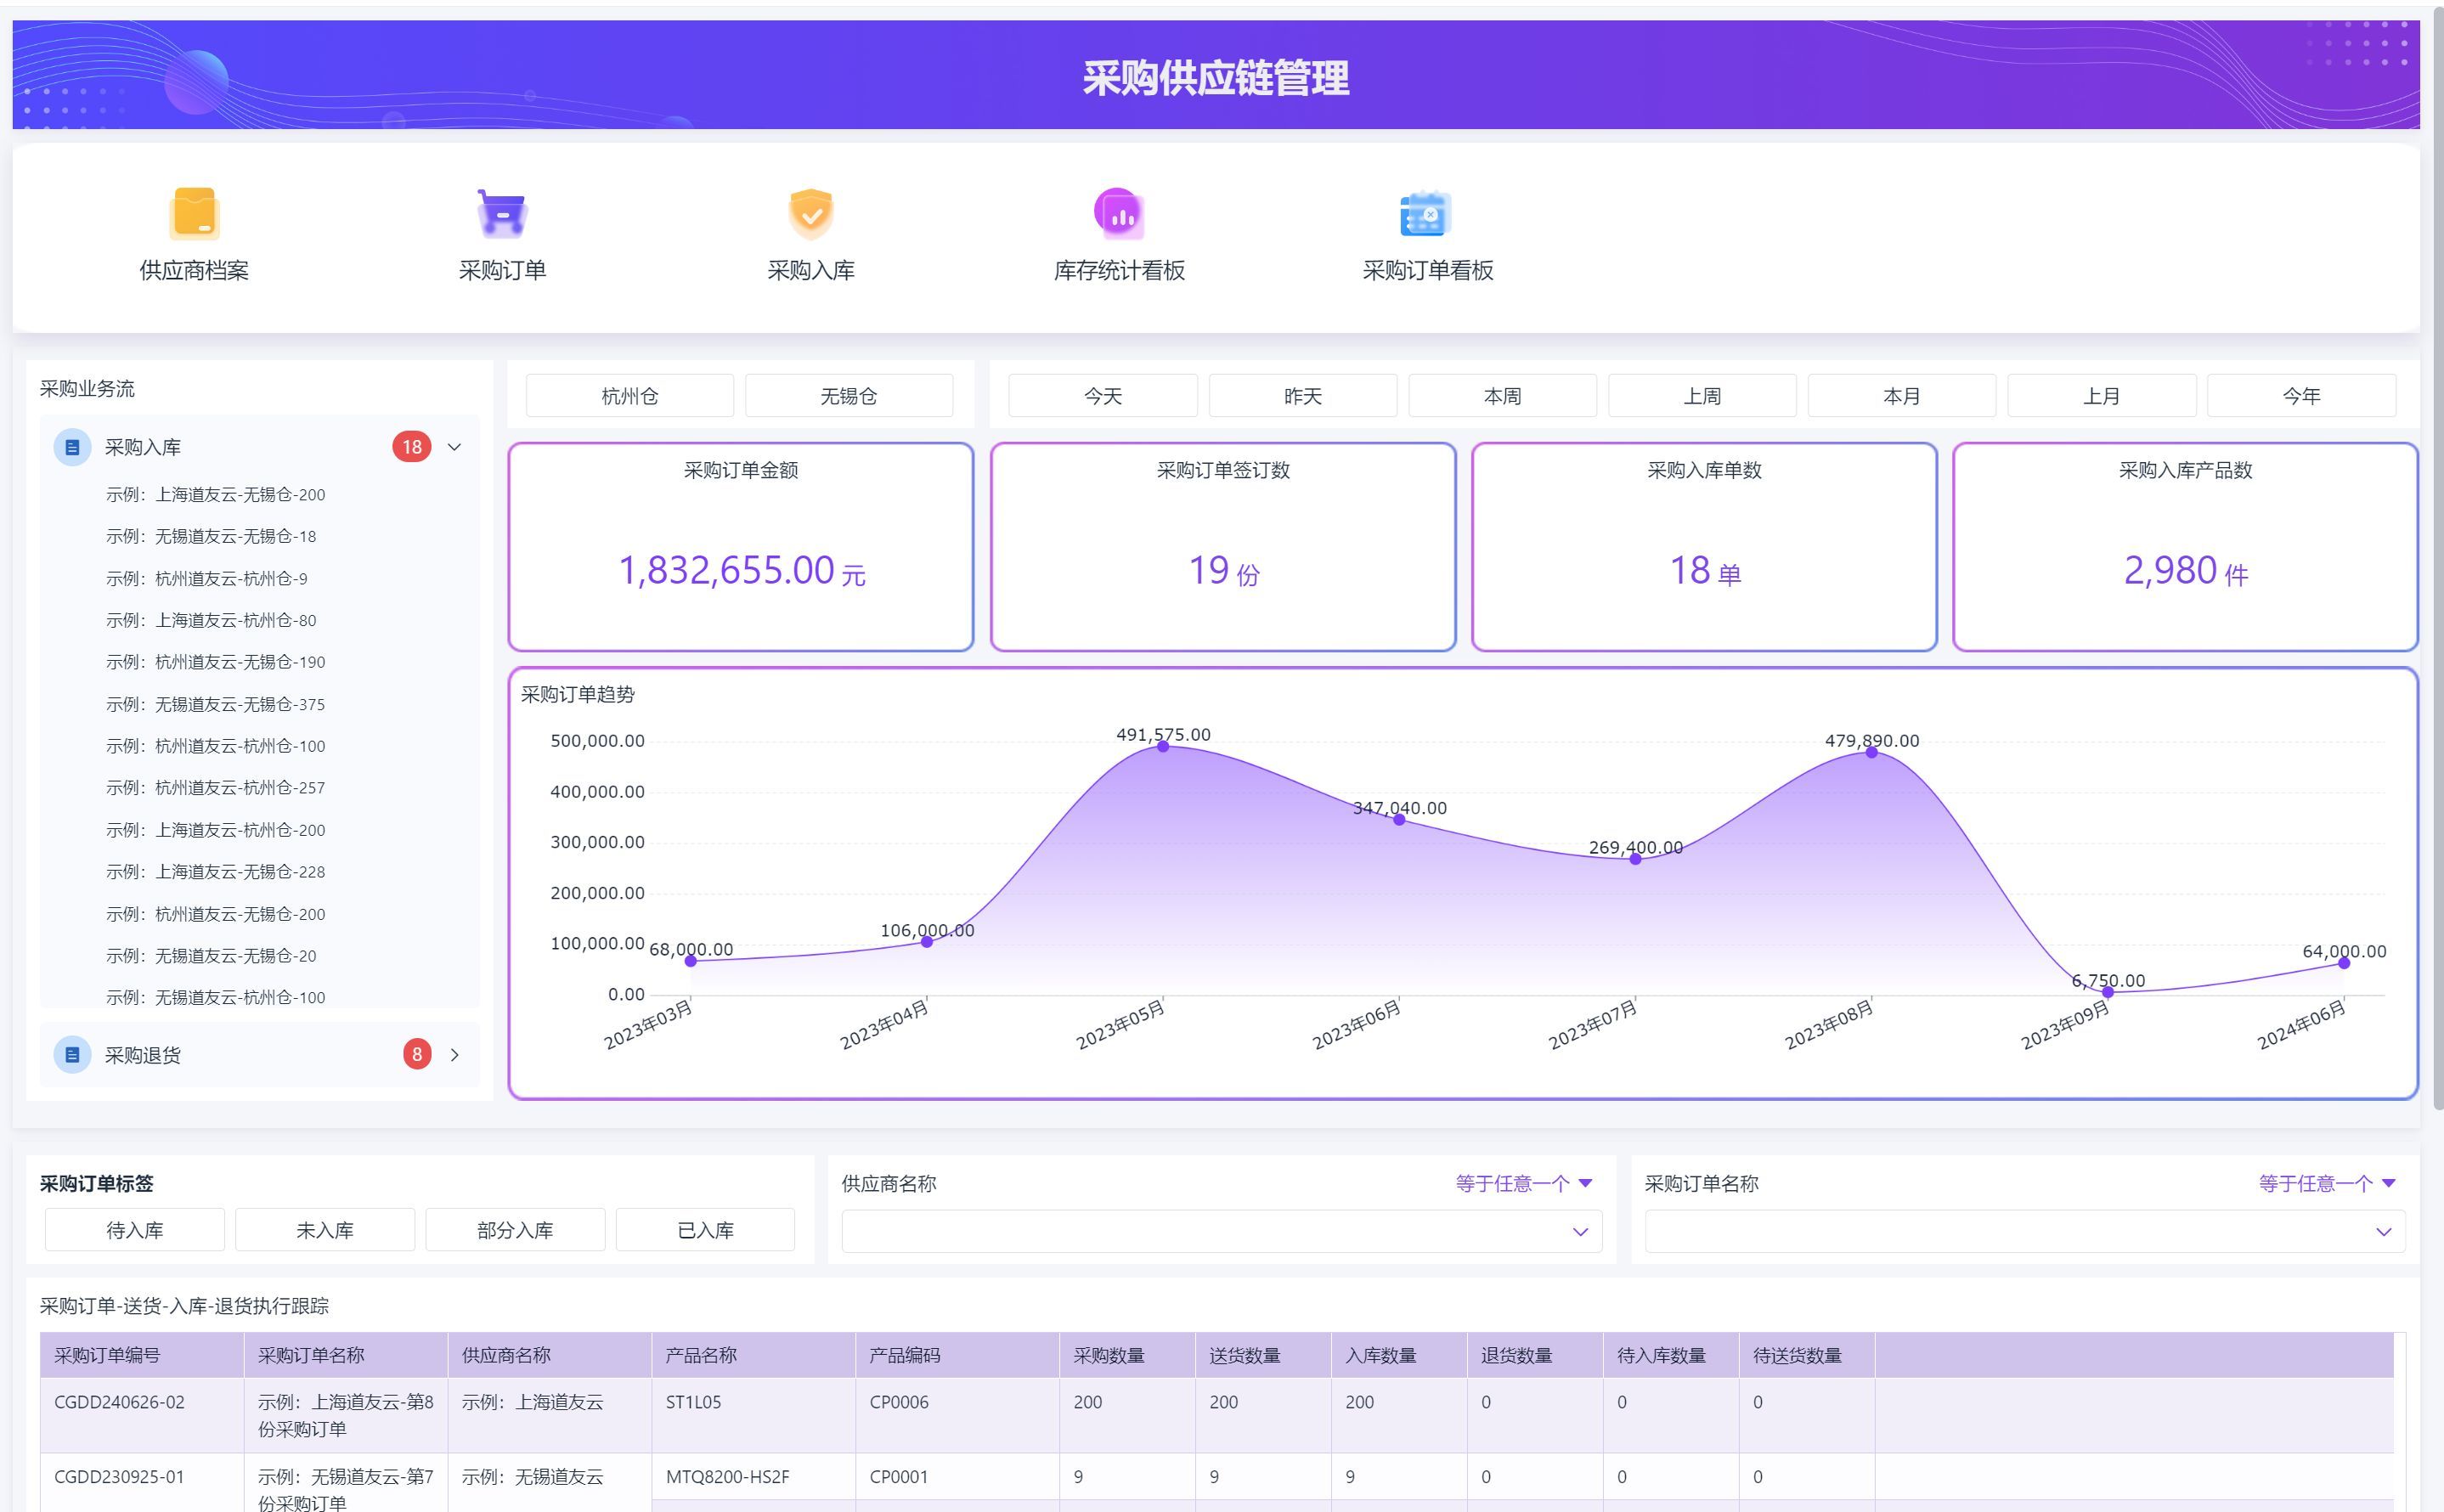Click the document icon beside 采购入库
Viewport: 2444px width, 1512px height.
(72, 447)
